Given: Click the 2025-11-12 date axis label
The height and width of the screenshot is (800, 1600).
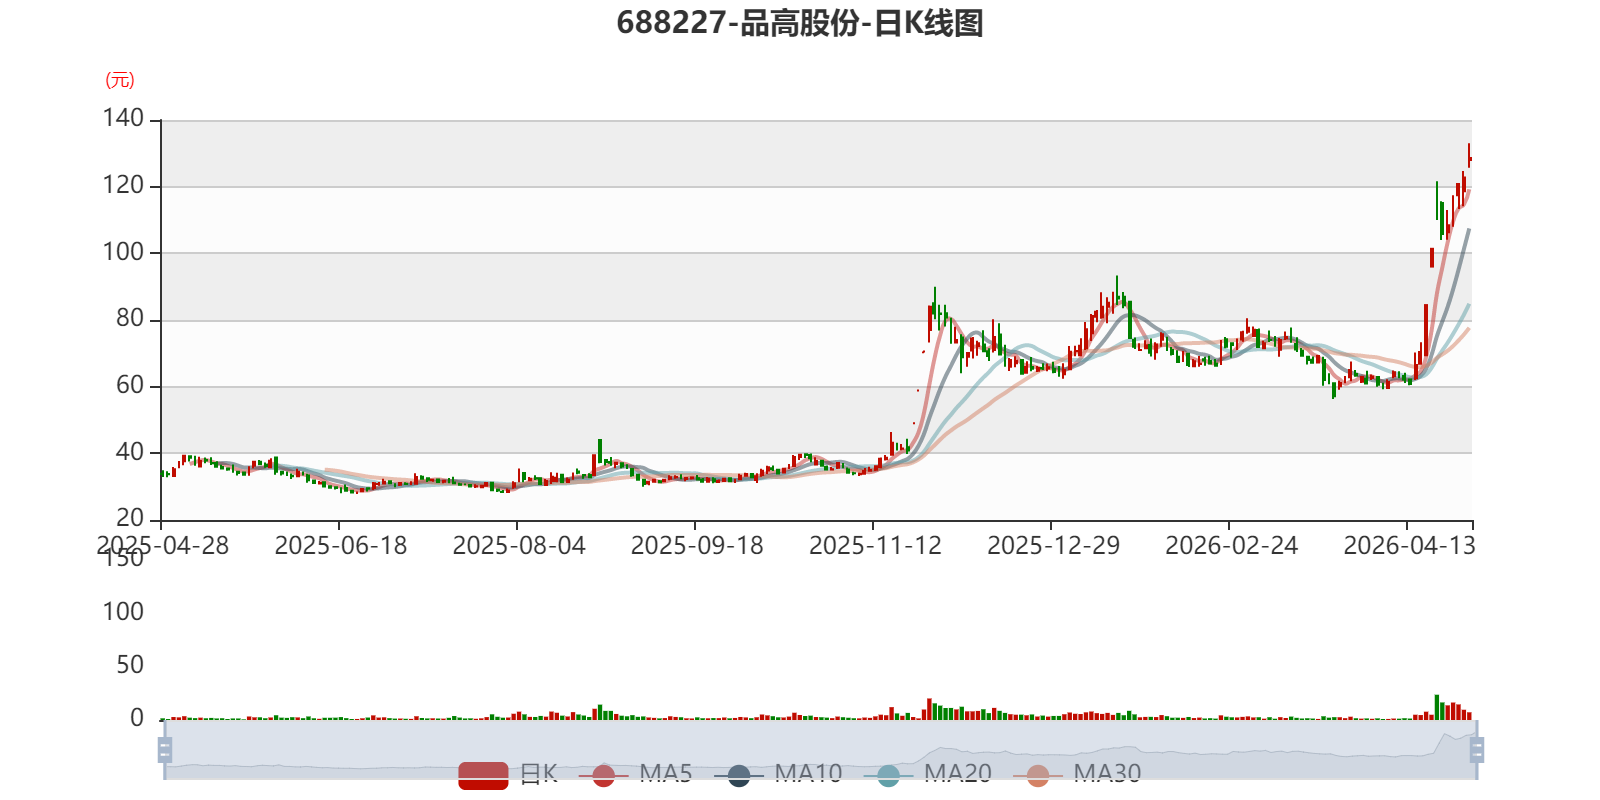Looking at the screenshot, I should (x=875, y=546).
